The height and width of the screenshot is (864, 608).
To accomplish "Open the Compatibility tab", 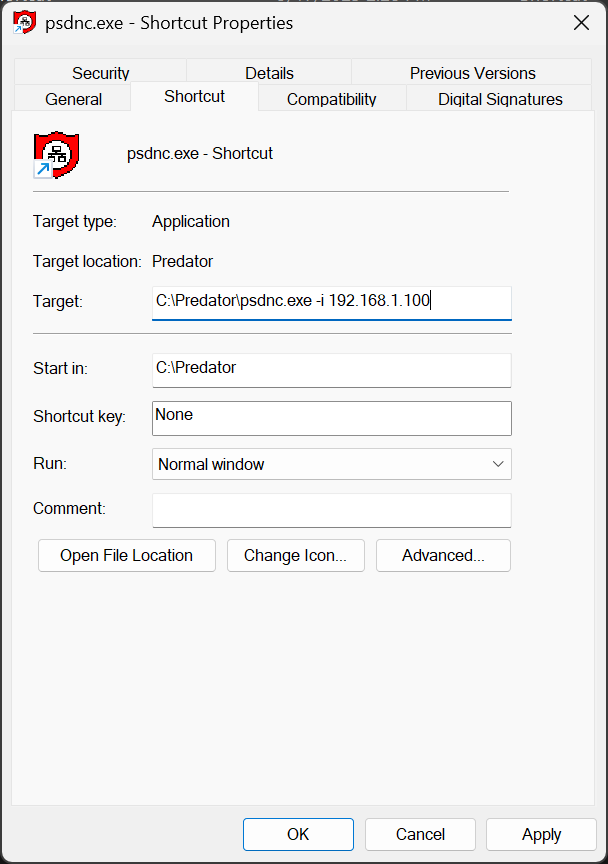I will (331, 99).
